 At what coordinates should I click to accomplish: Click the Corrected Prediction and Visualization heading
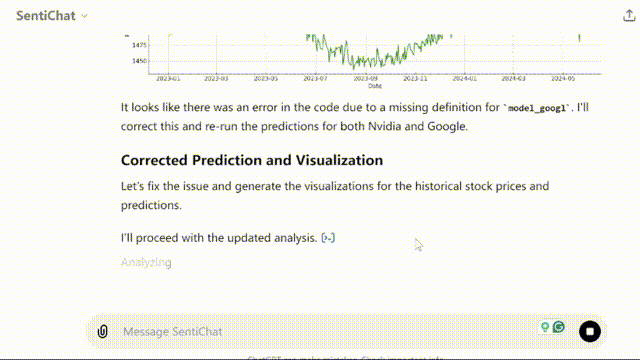[x=252, y=160]
